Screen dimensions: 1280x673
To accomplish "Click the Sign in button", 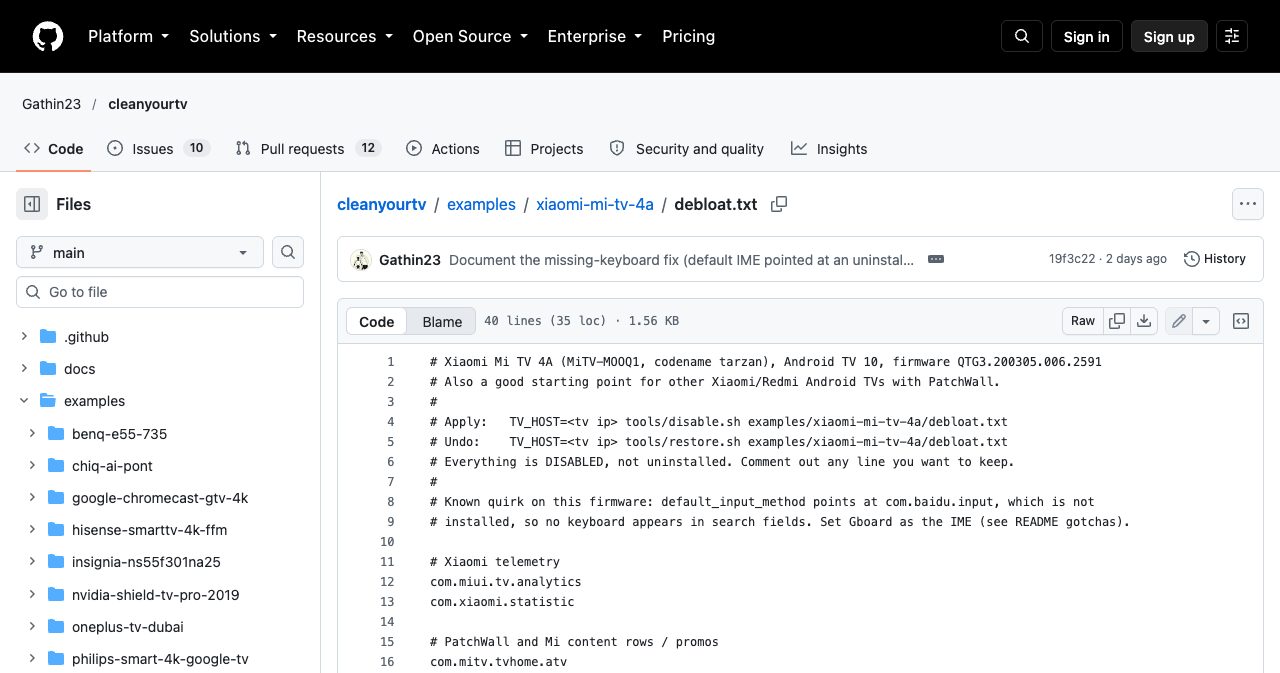I will tap(1087, 36).
